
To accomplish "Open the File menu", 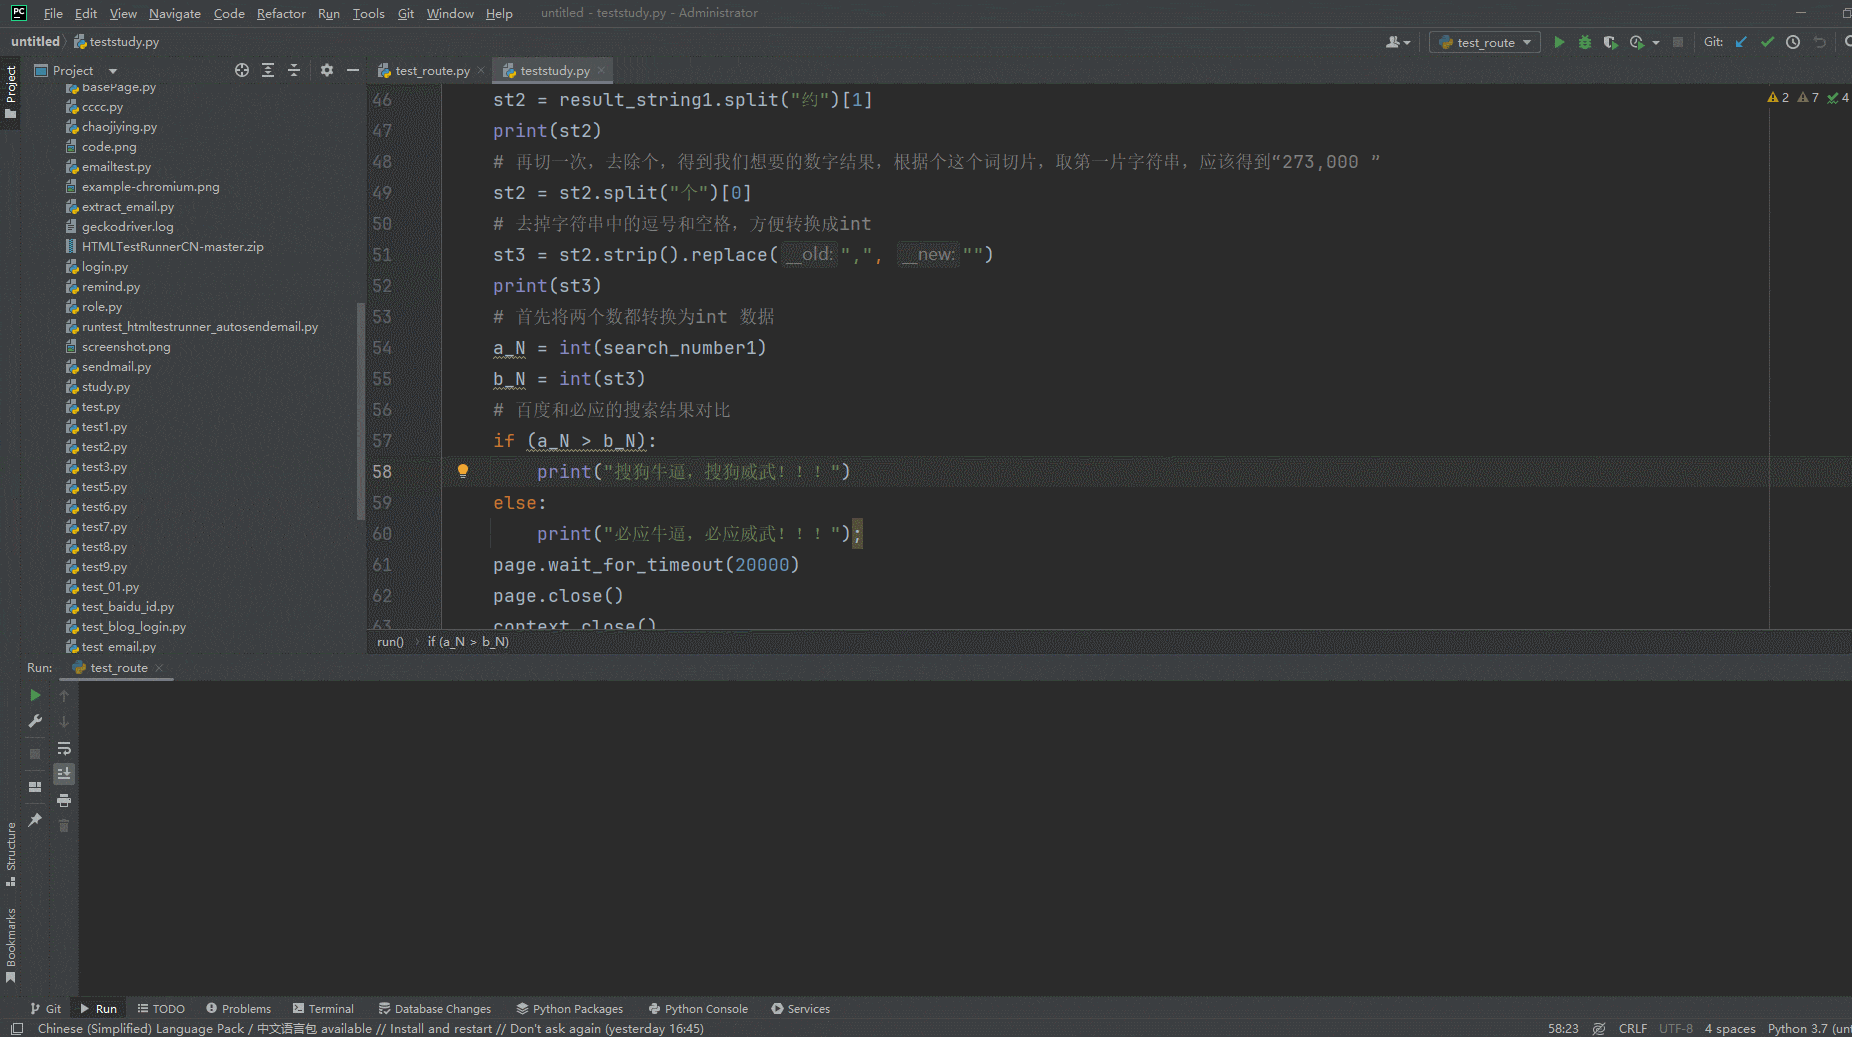I will pos(53,13).
